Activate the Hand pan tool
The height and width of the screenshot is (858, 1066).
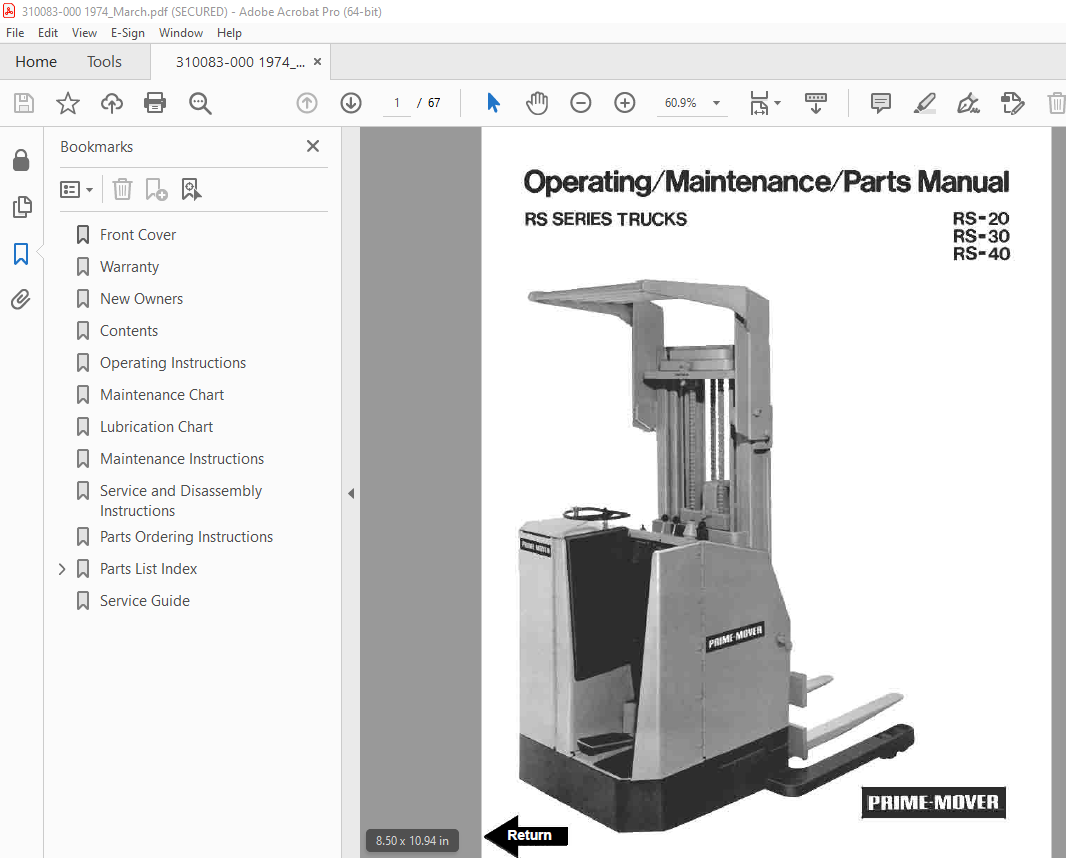537,103
